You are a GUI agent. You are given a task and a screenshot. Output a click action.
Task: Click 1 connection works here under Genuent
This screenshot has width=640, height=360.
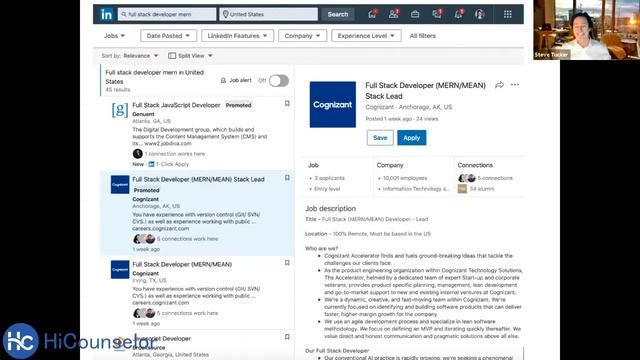click(175, 154)
